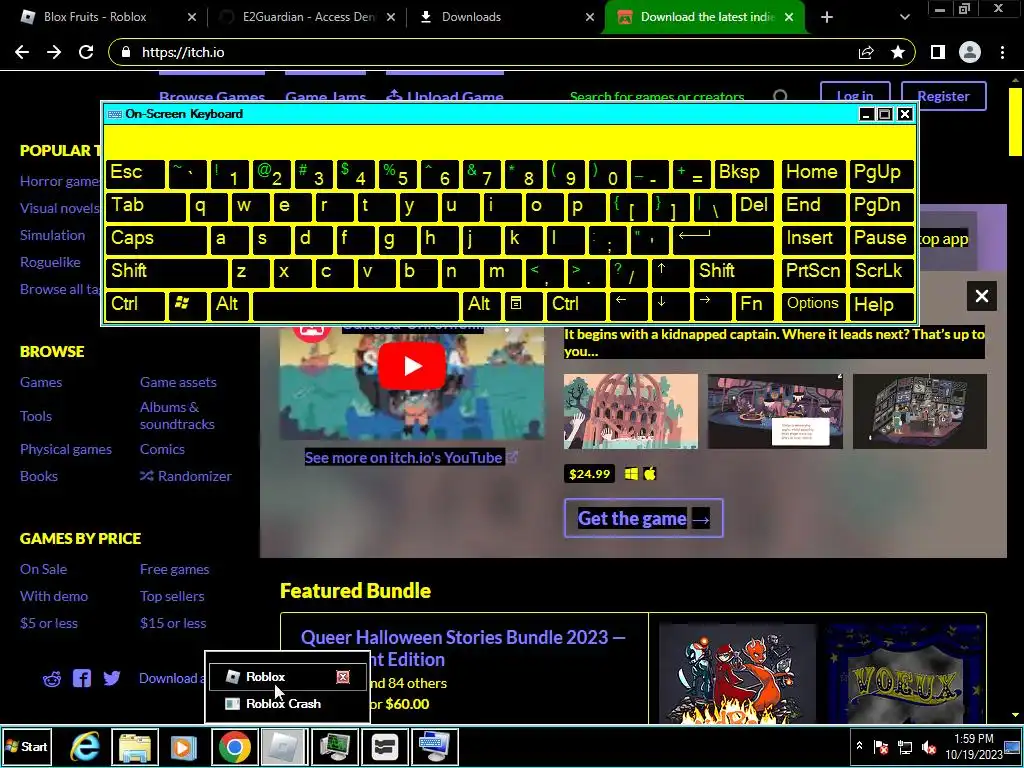Open the Game assets browse link

178,382
